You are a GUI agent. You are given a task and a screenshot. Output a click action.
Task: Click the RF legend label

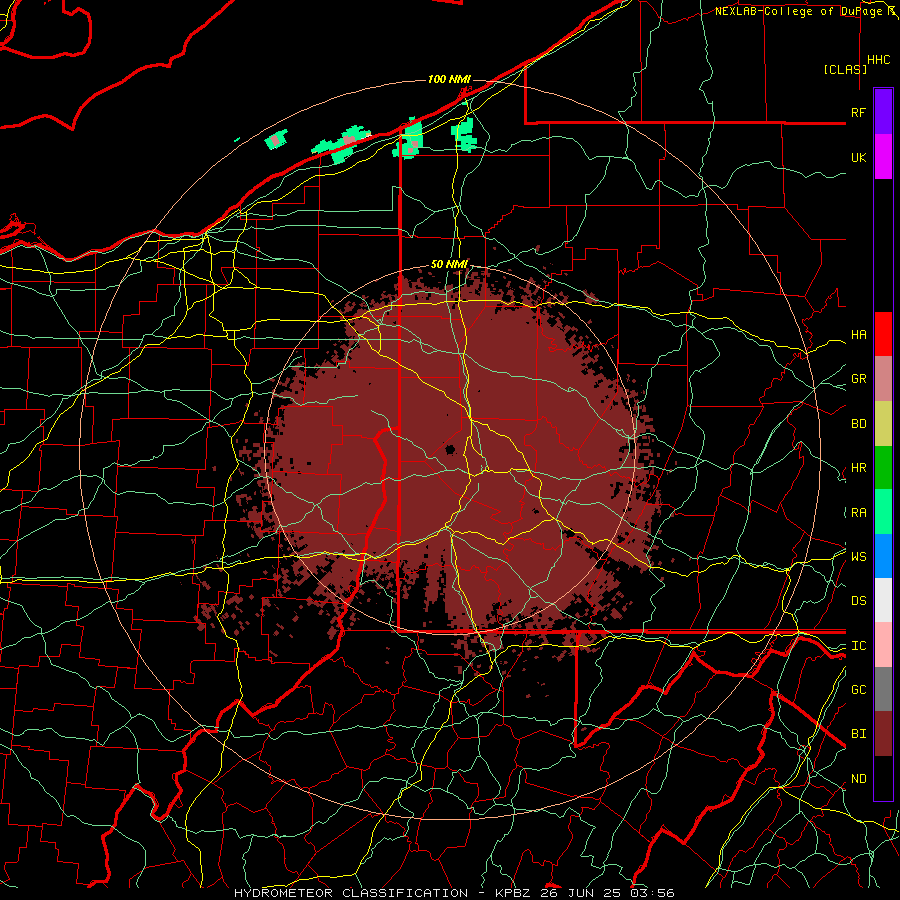[859, 112]
